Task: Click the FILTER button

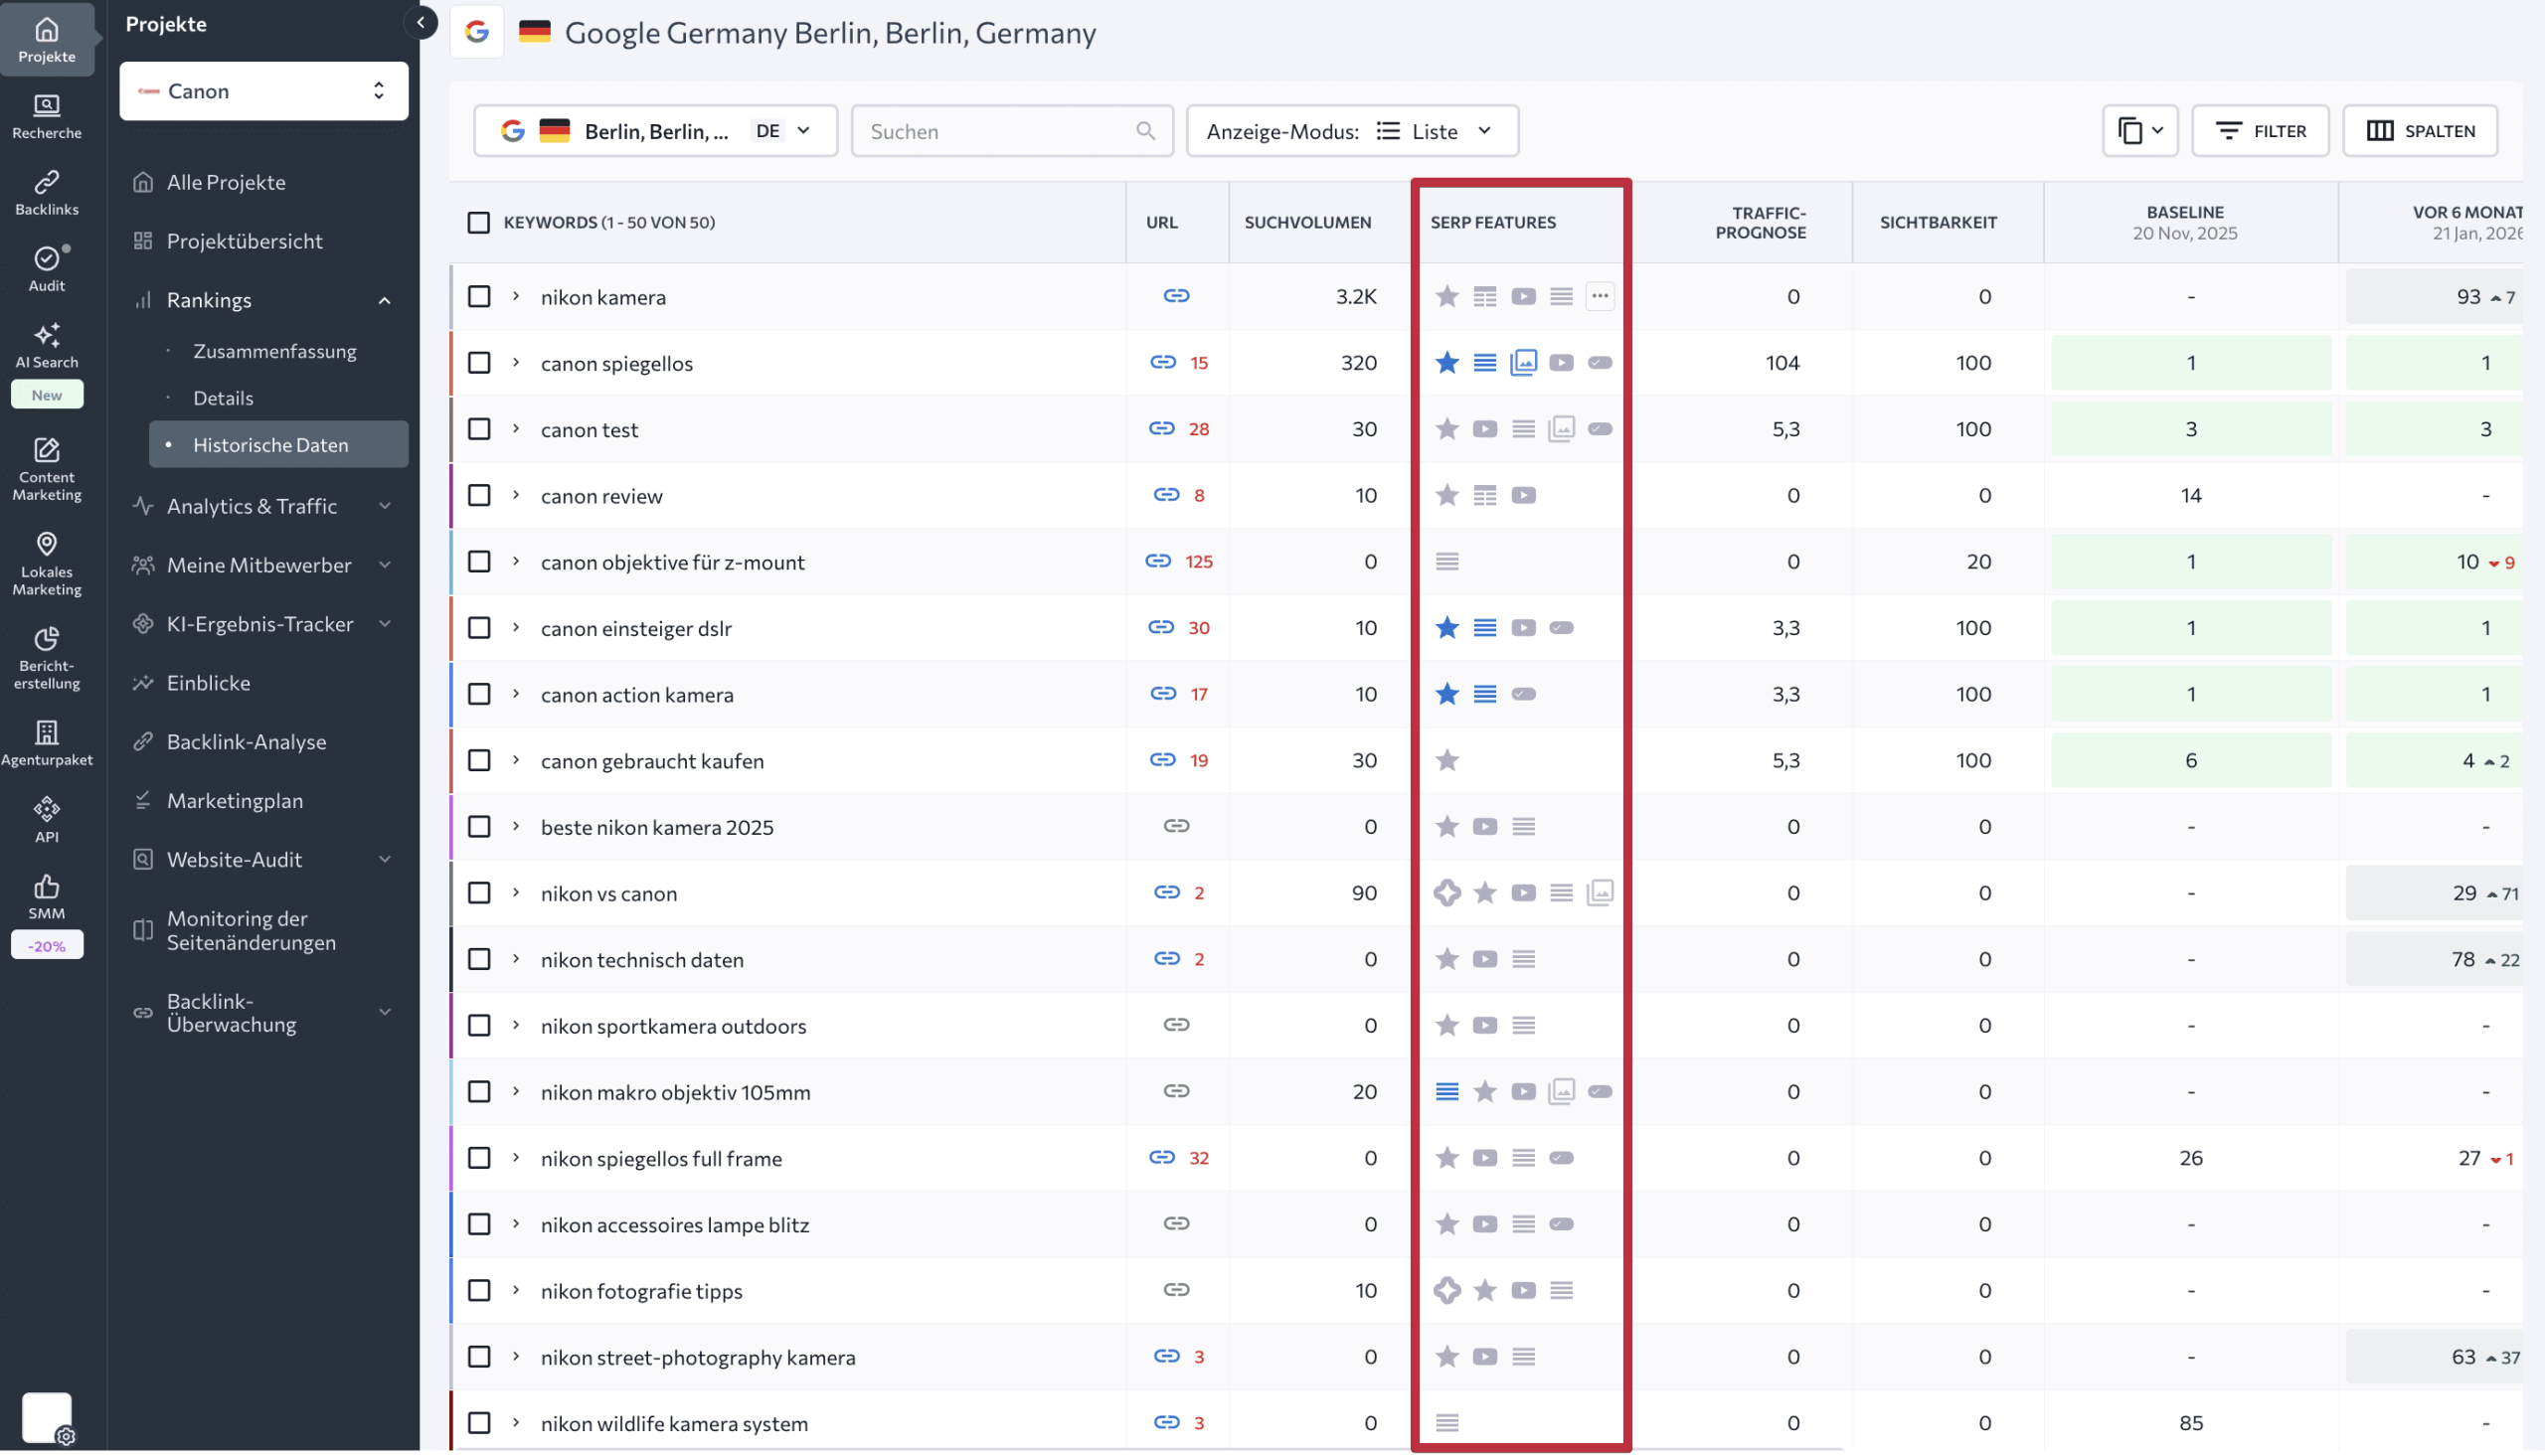Action: (x=2260, y=131)
